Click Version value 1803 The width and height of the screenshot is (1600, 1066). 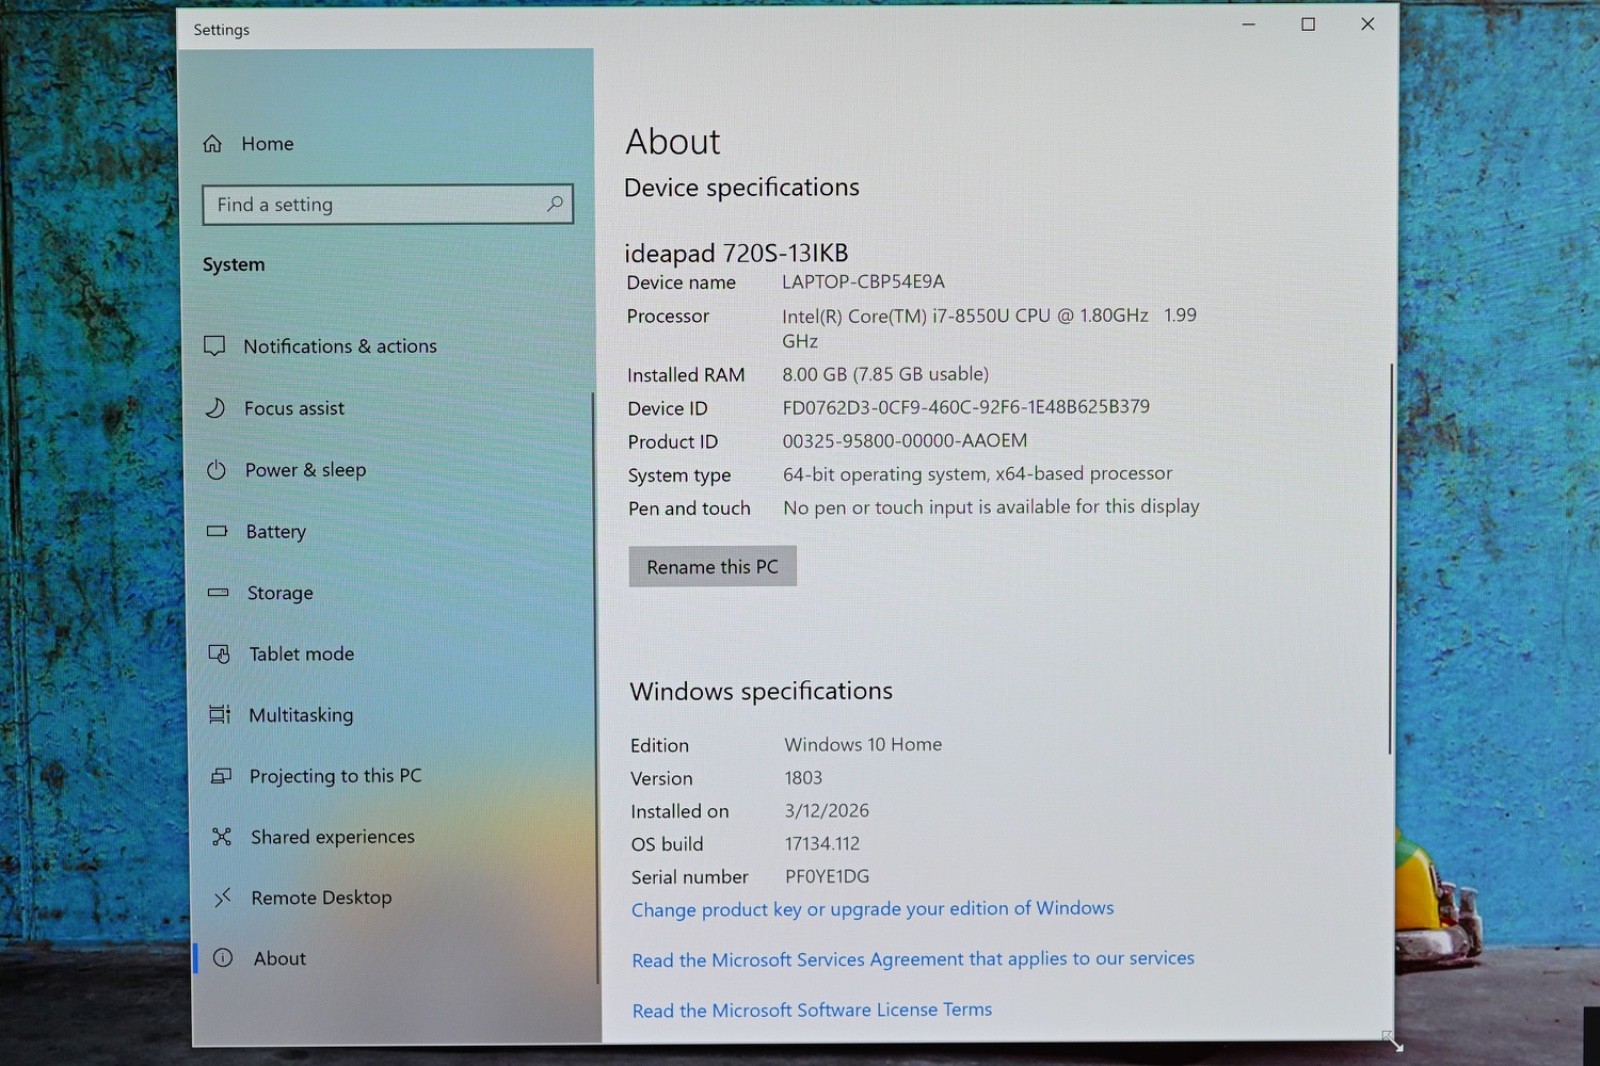pyautogui.click(x=803, y=778)
